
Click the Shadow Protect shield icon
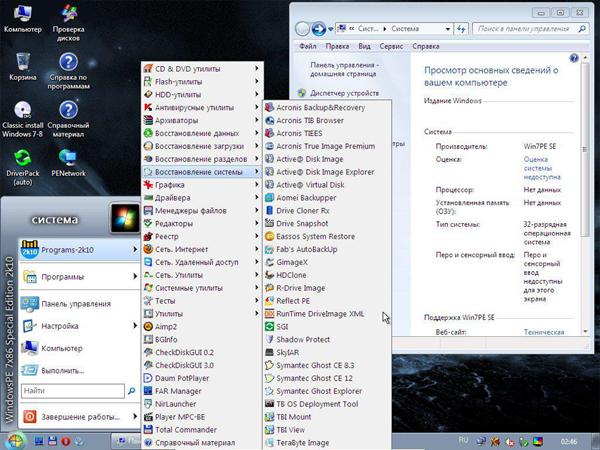[269, 339]
